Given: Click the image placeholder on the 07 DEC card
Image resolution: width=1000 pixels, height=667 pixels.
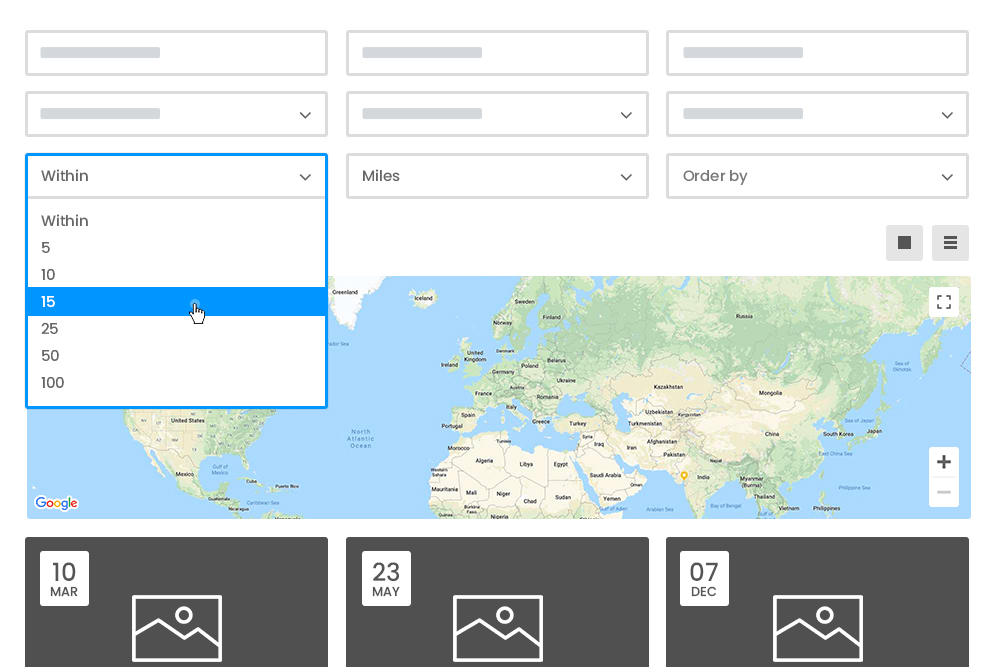Looking at the screenshot, I should coord(817,628).
